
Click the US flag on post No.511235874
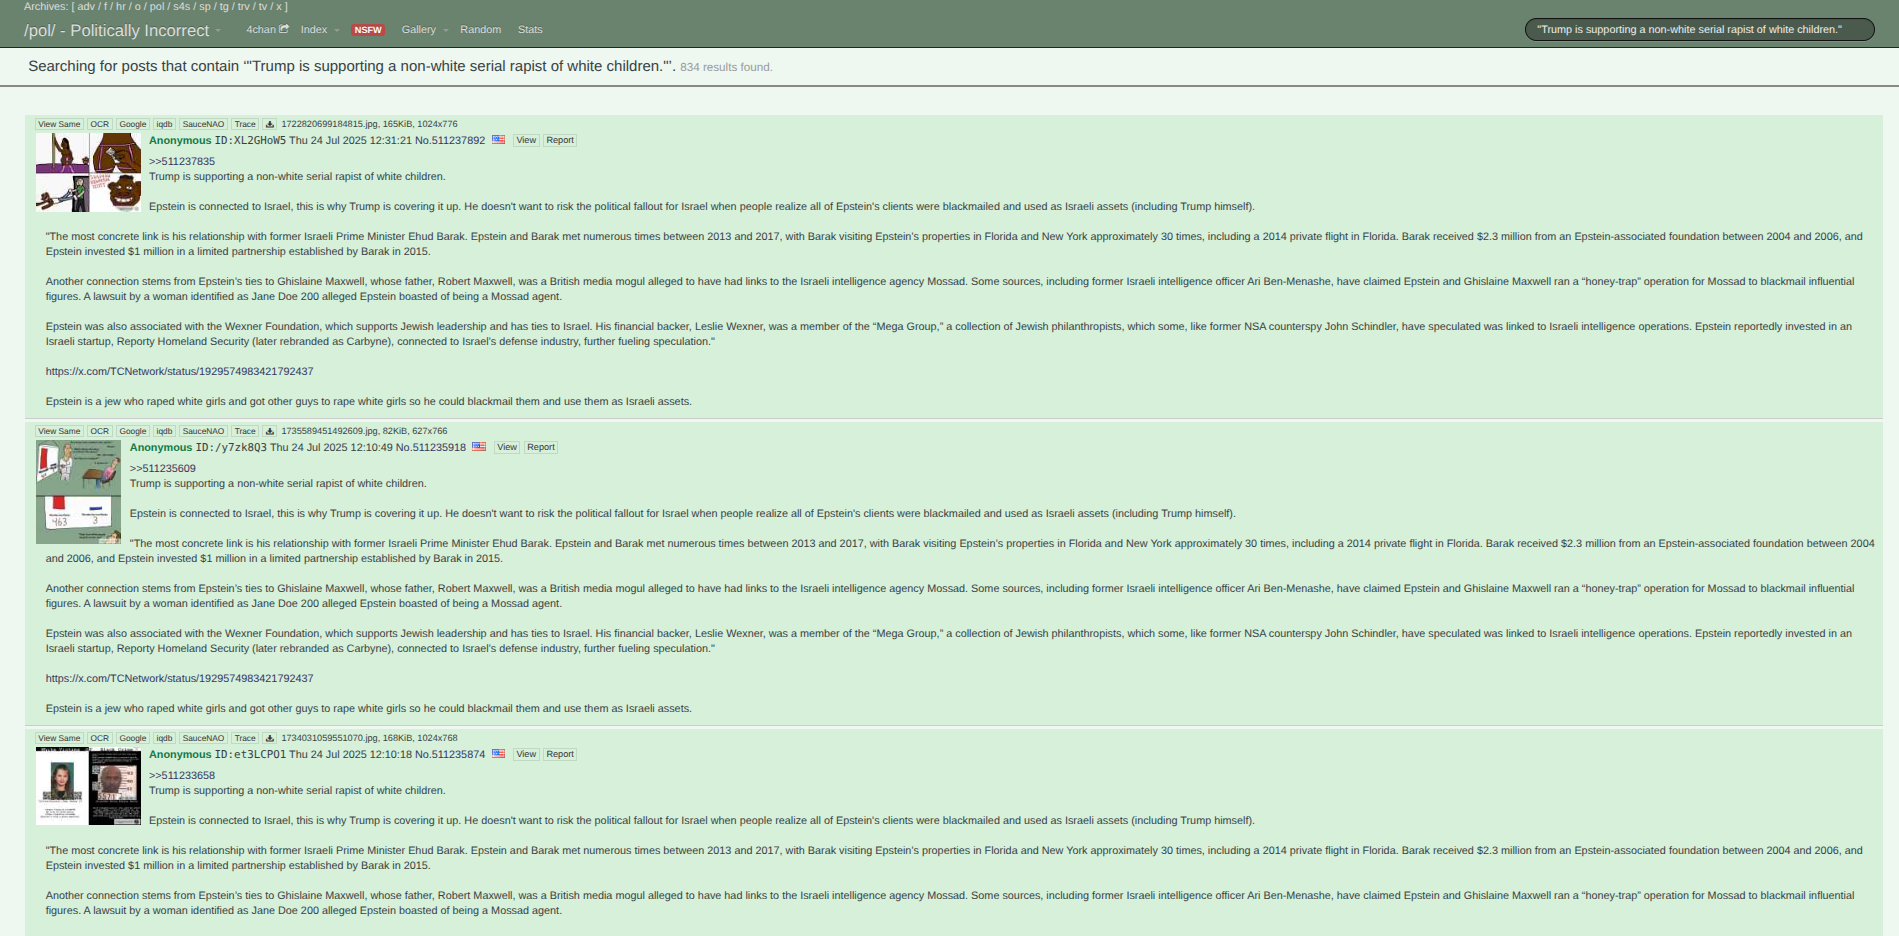click(498, 754)
